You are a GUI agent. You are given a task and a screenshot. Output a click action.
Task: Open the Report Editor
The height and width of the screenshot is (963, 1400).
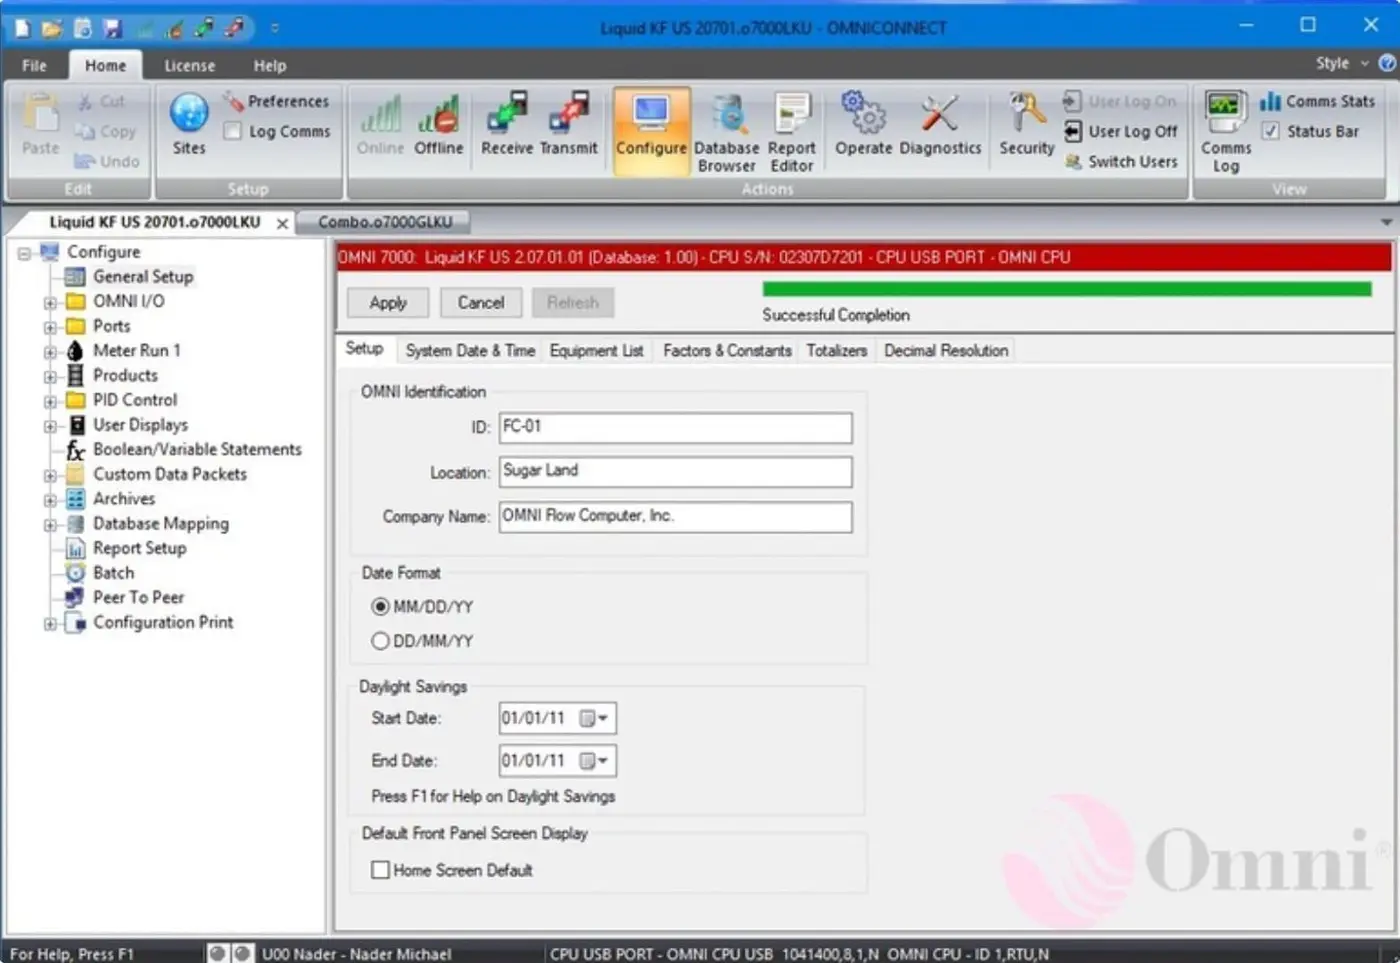click(x=792, y=131)
